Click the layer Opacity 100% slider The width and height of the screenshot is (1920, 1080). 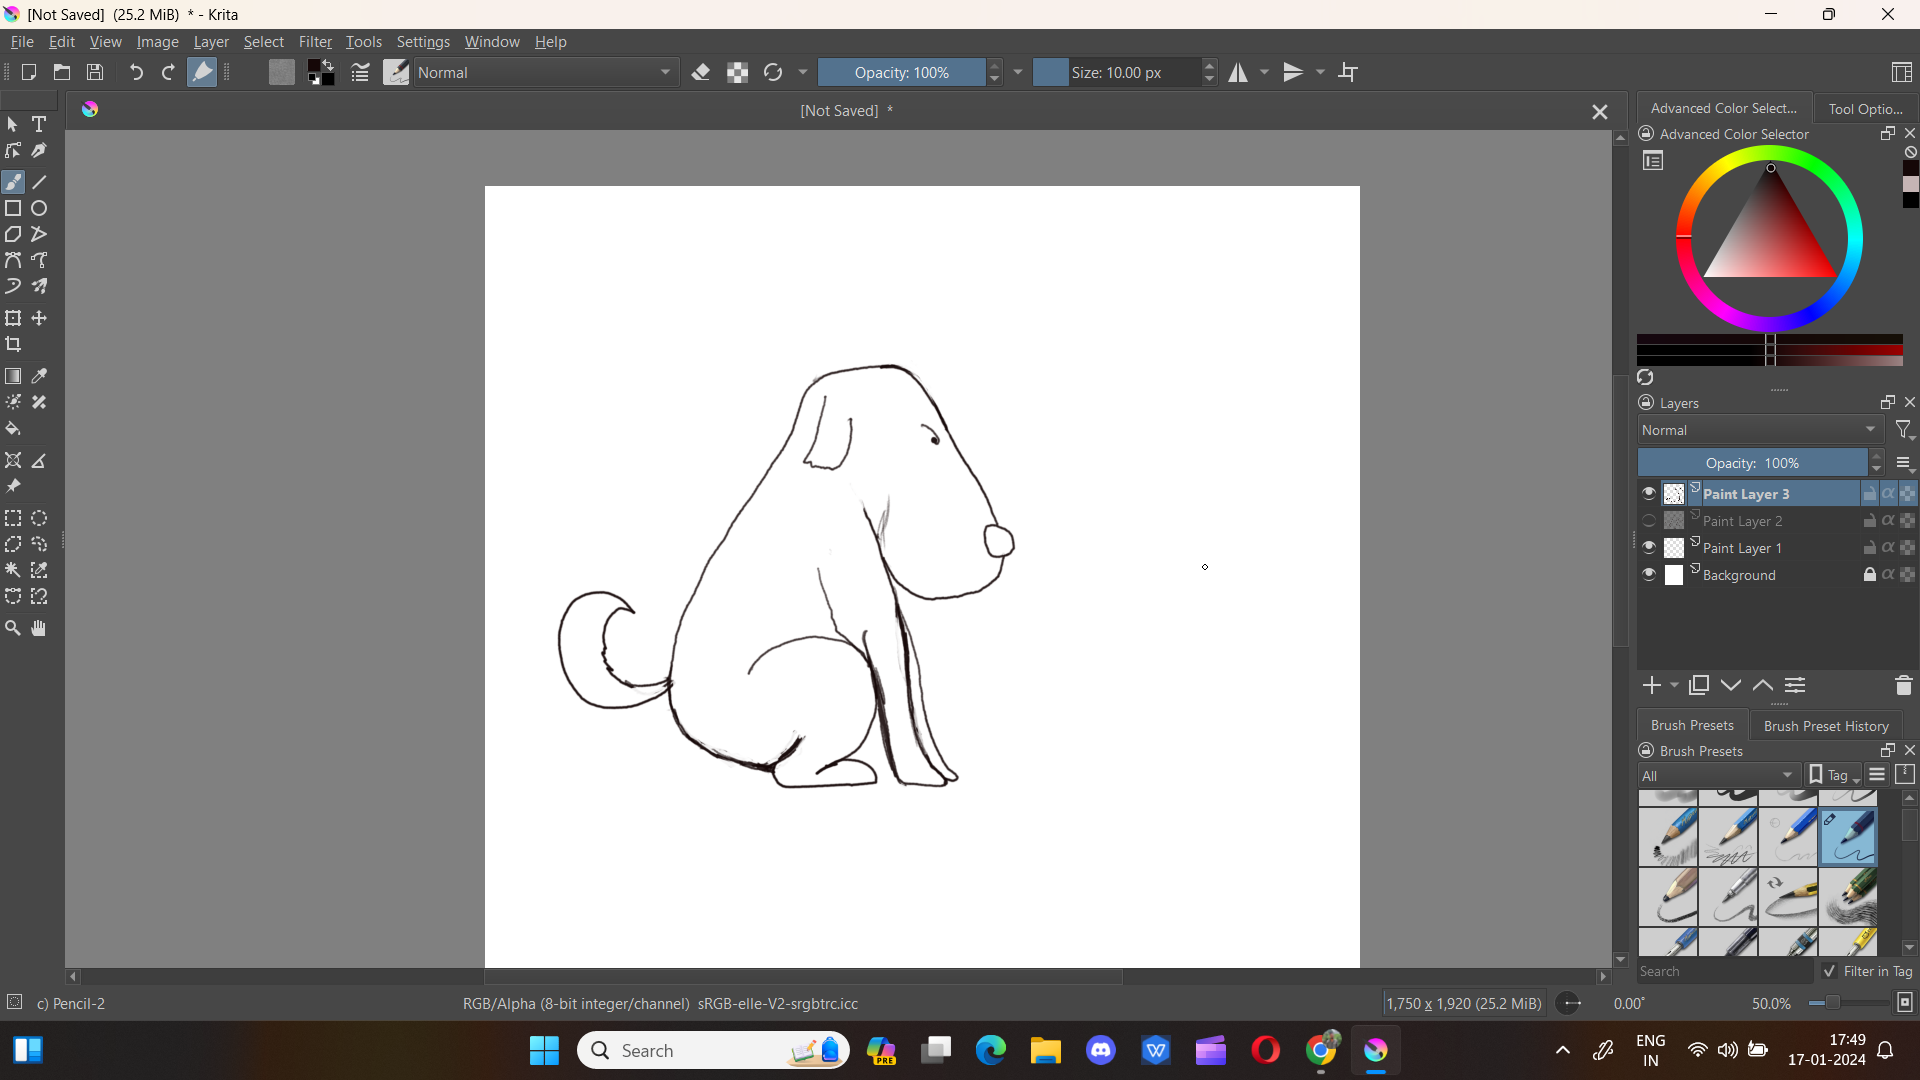point(1752,463)
